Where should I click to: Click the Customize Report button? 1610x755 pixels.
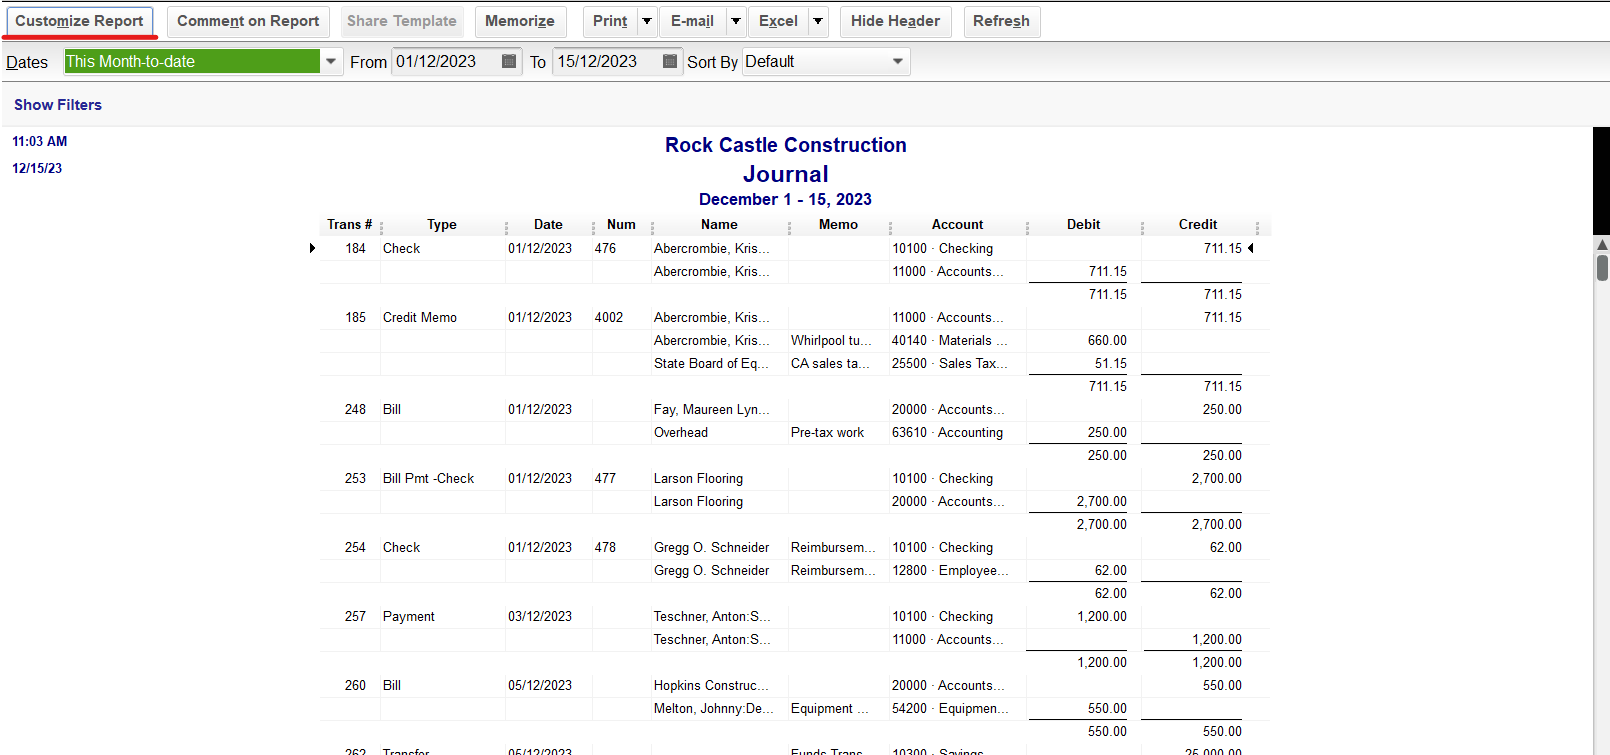[79, 21]
